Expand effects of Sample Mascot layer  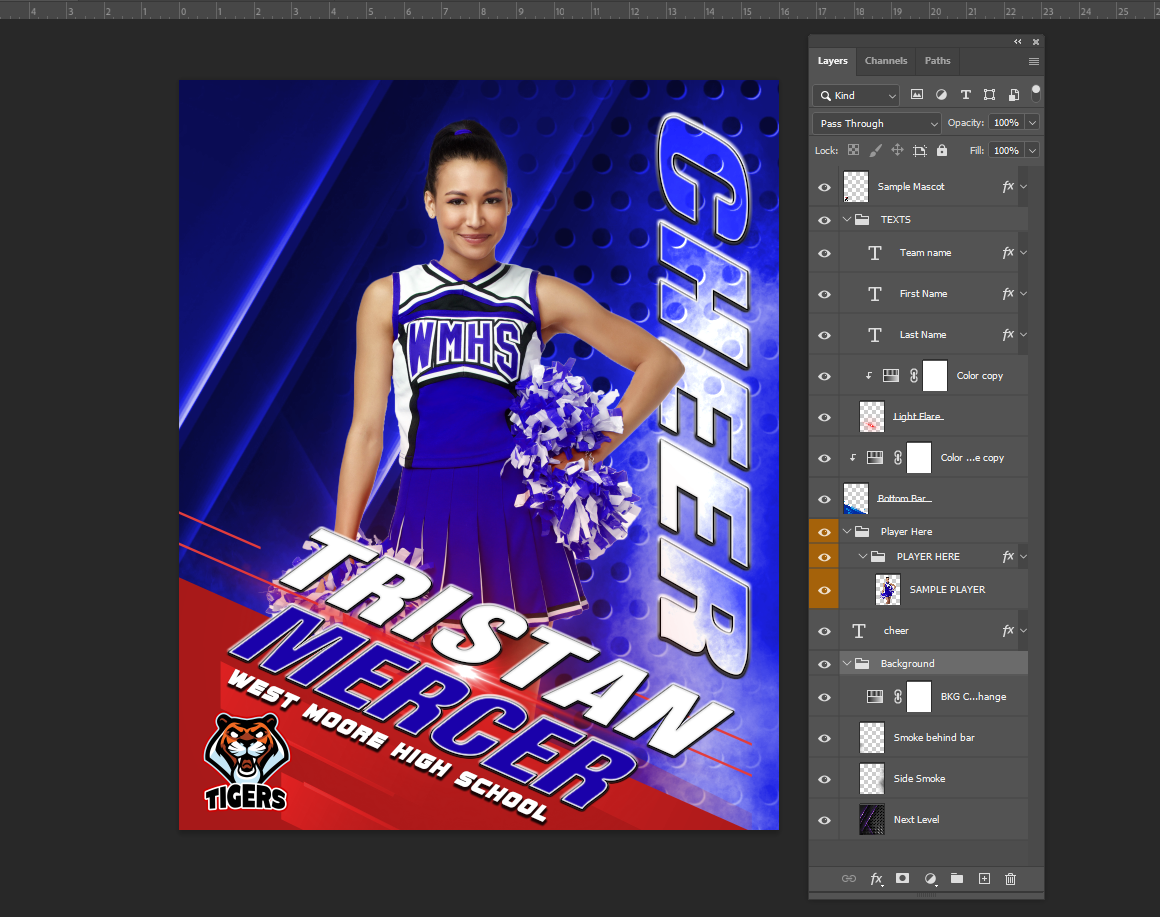tap(1024, 187)
